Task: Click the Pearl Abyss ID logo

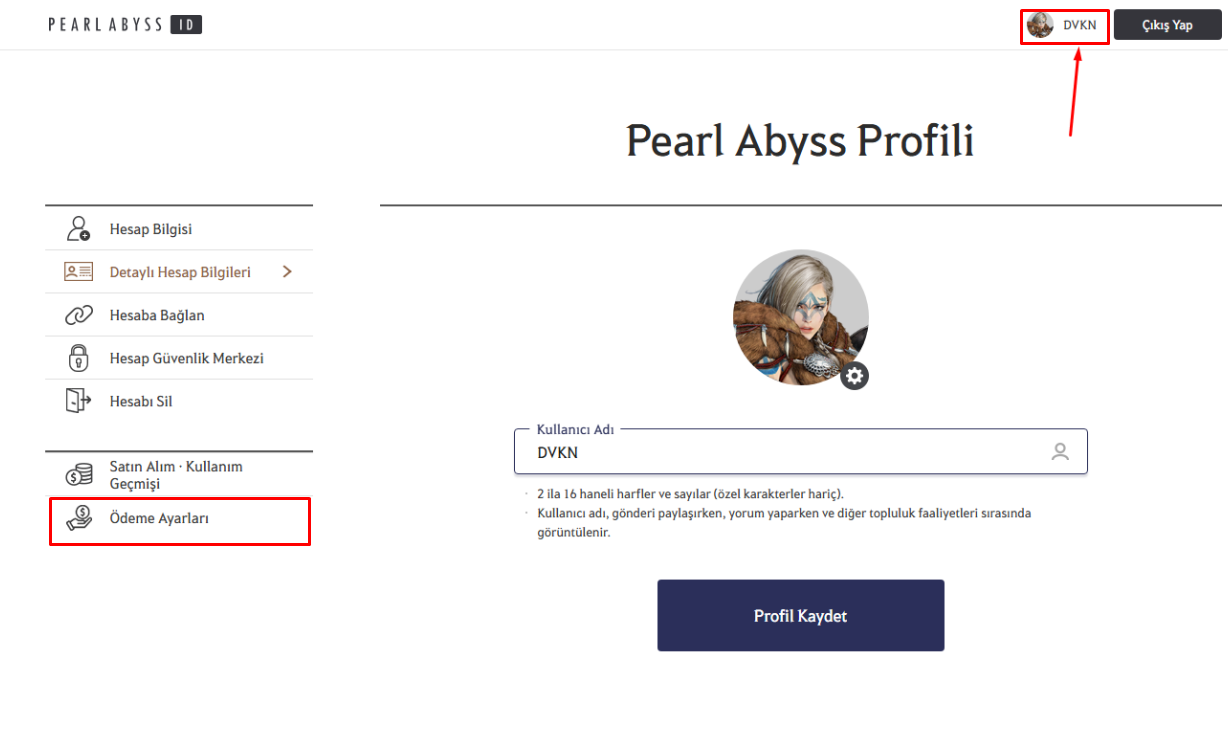Action: pos(125,24)
